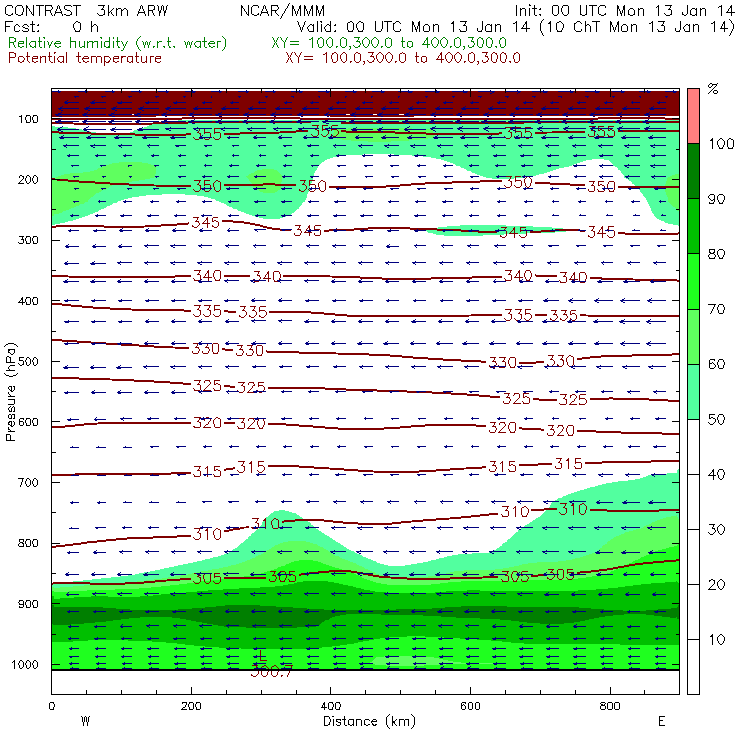Click the 100 hPa pressure tick label
Screen dimensions: 740x740
coord(28,119)
